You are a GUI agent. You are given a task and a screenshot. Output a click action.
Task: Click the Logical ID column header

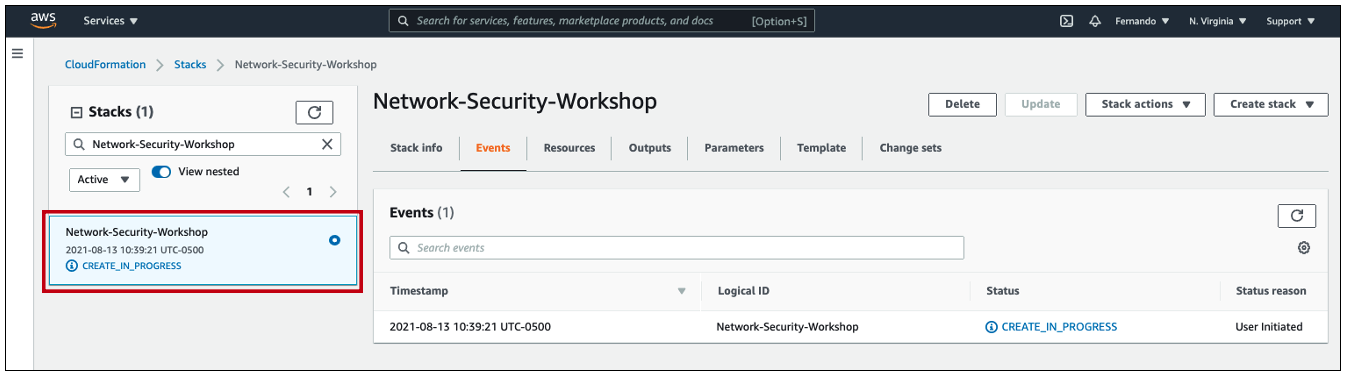[743, 291]
